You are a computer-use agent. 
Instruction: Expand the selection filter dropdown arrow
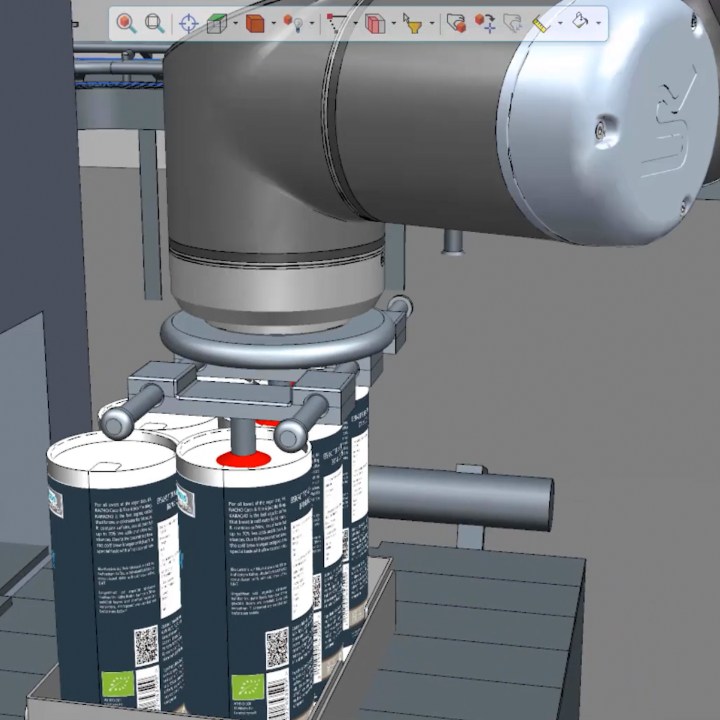click(432, 23)
